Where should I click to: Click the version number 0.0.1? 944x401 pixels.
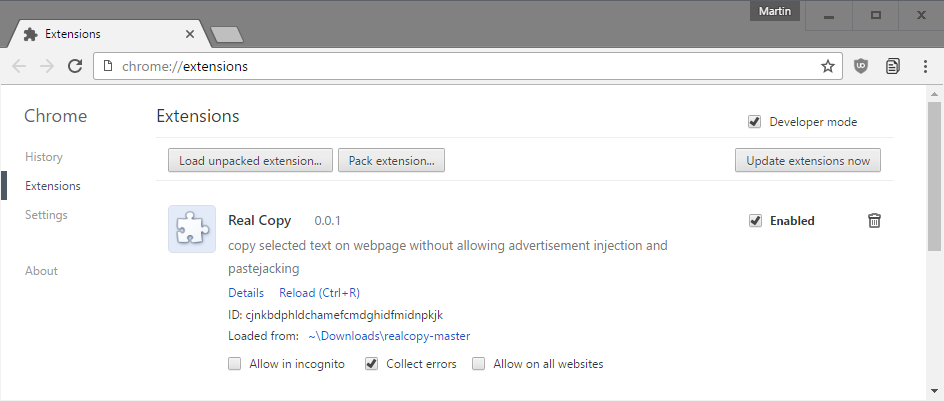(328, 221)
